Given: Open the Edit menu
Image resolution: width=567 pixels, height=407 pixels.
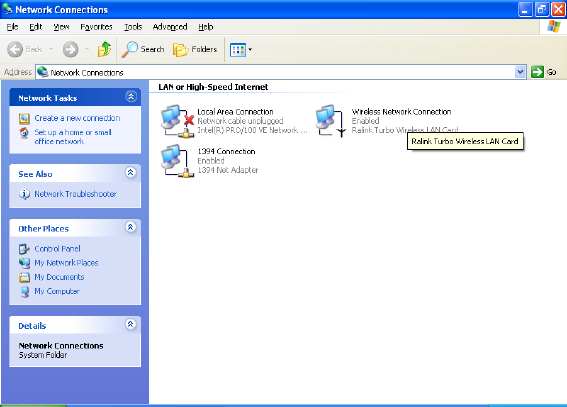Looking at the screenshot, I should (x=35, y=27).
